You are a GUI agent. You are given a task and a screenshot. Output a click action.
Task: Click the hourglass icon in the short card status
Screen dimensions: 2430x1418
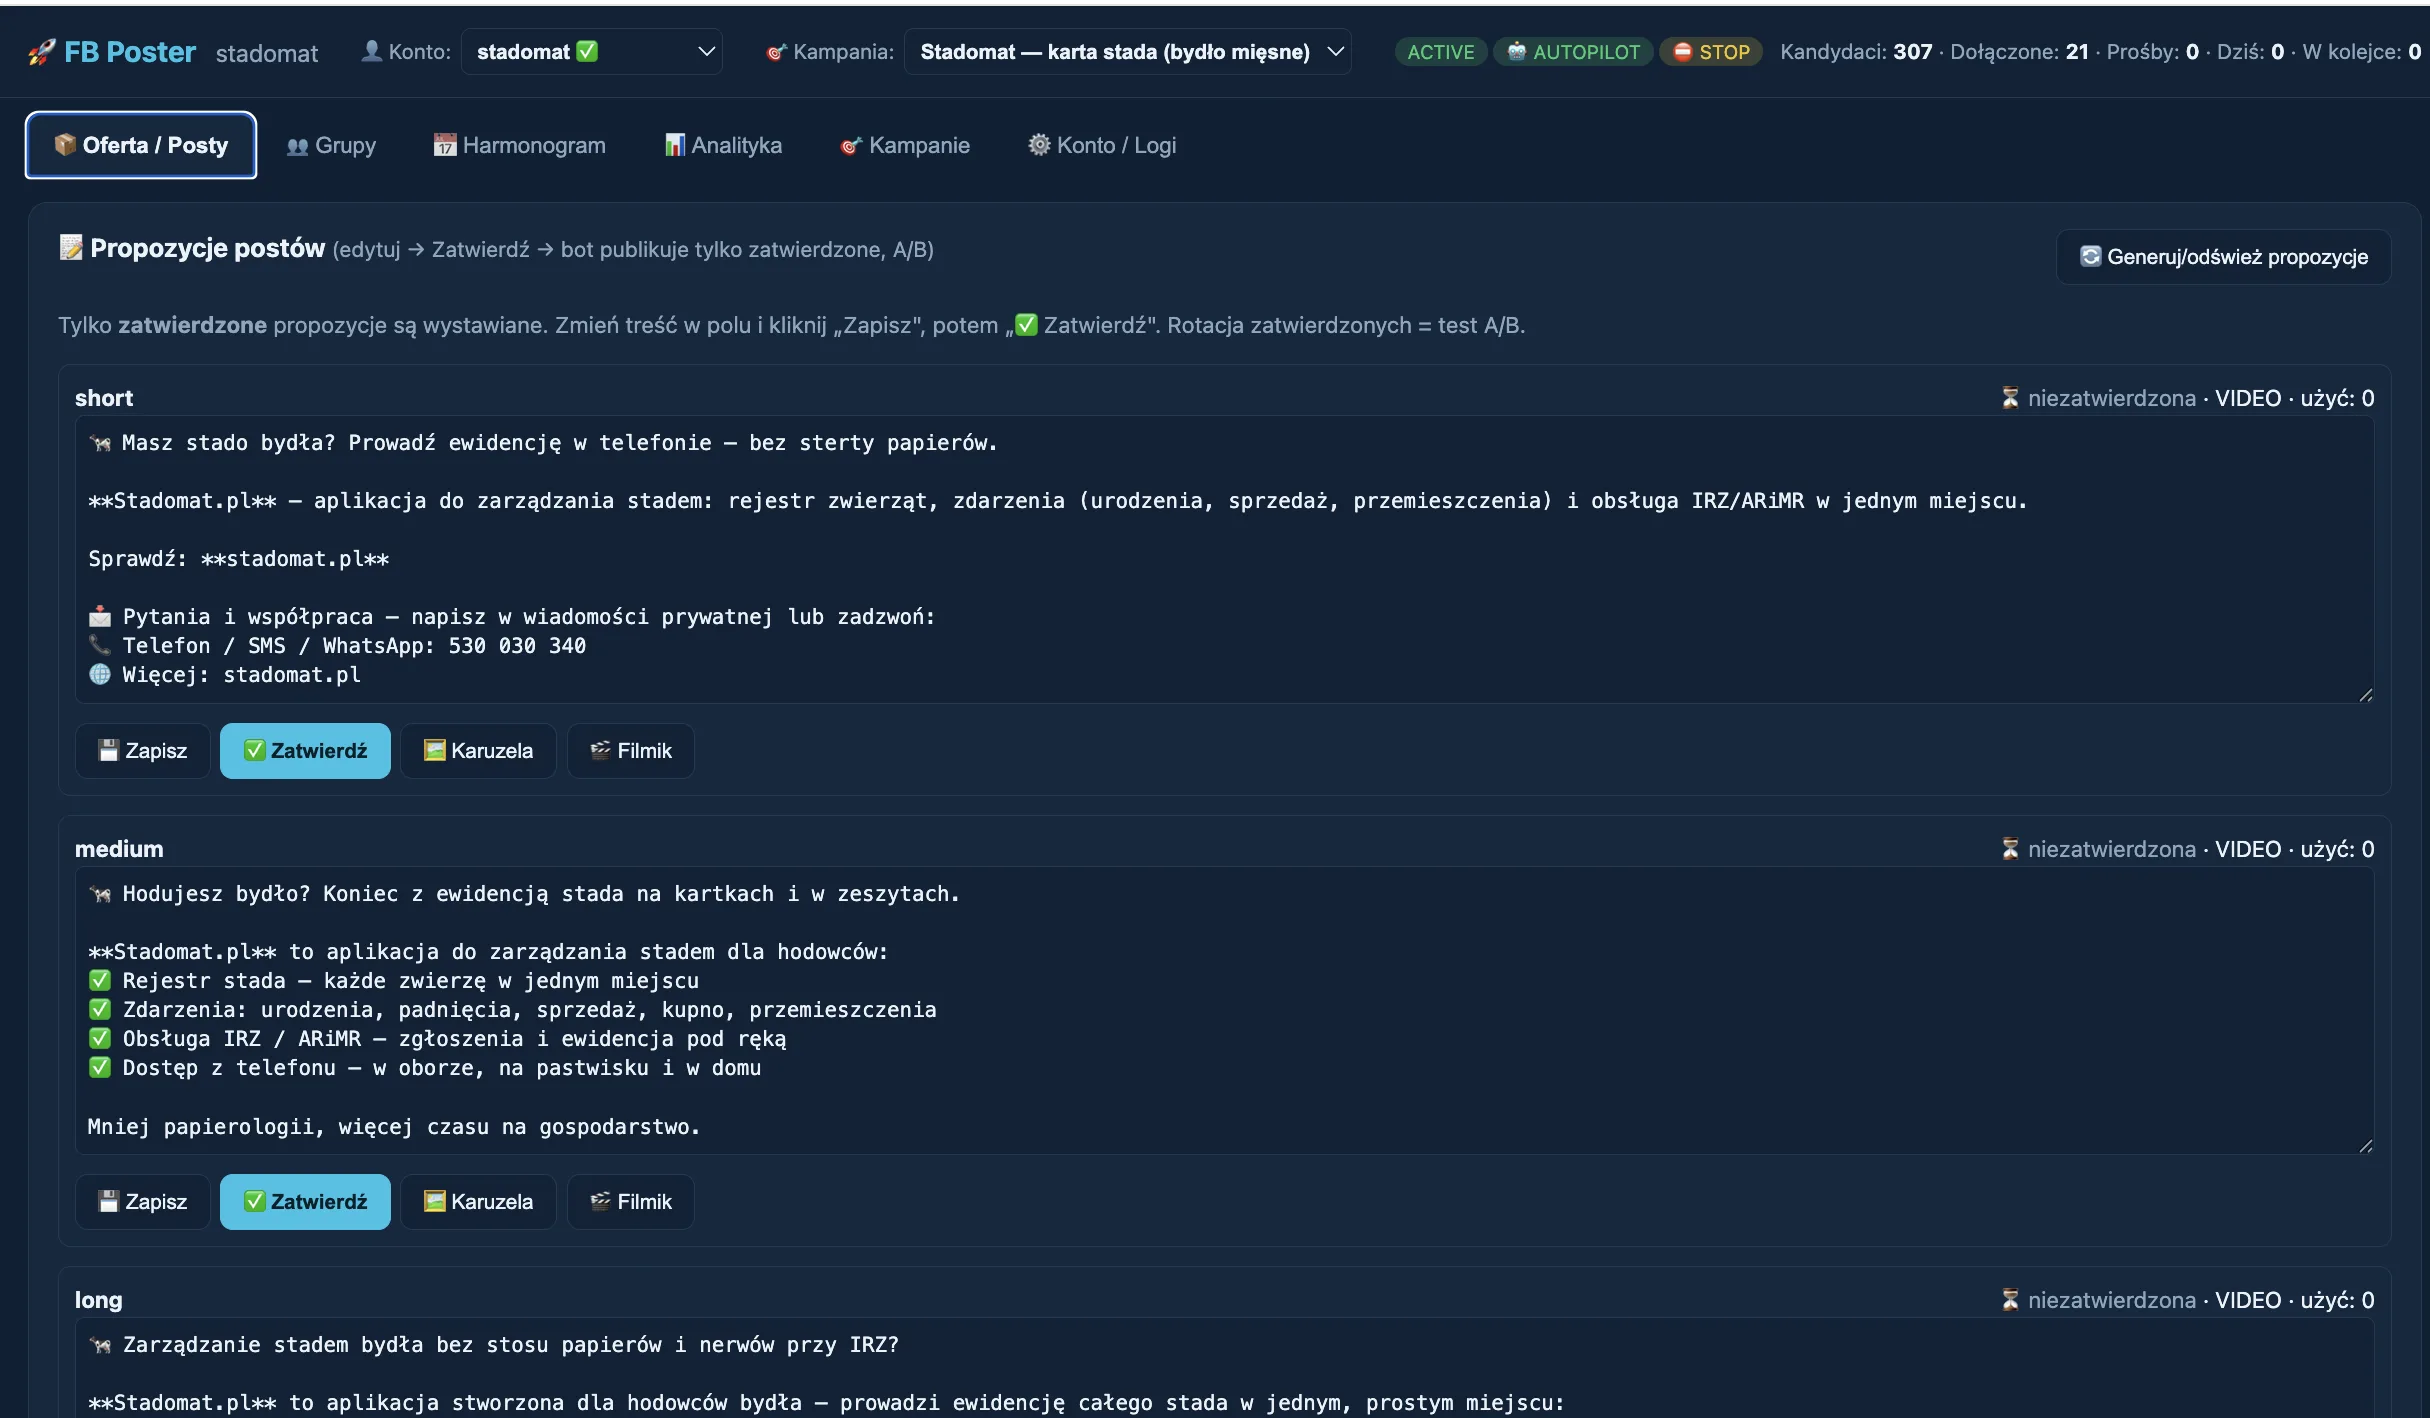pyautogui.click(x=2010, y=398)
